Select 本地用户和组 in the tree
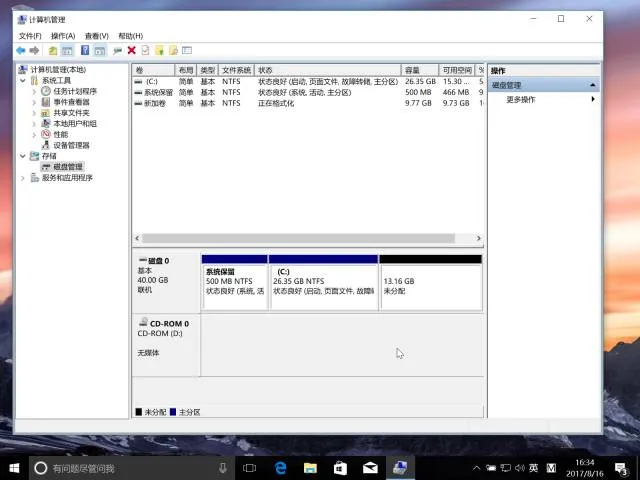The image size is (640, 480). 75,124
